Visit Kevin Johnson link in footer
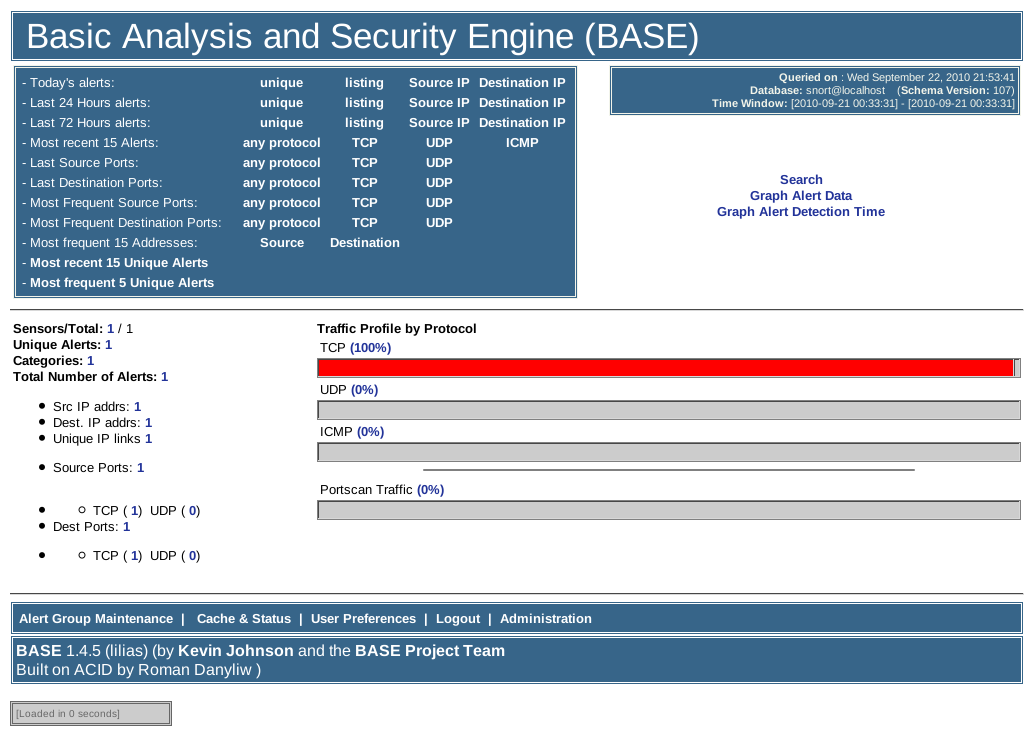Image resolution: width=1034 pixels, height=734 pixels. tap(235, 651)
